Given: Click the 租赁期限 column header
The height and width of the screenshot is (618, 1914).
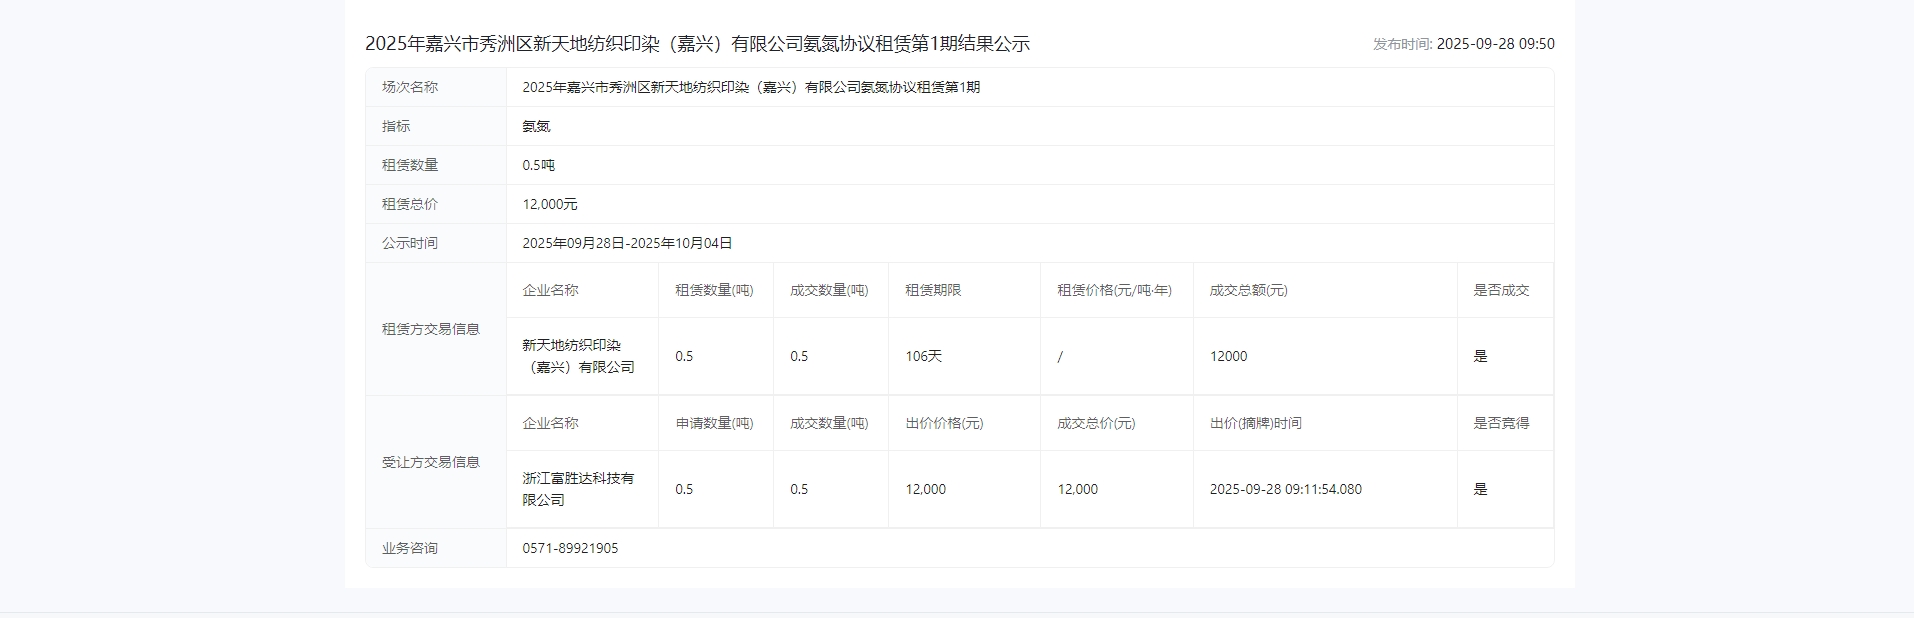Looking at the screenshot, I should (x=933, y=290).
